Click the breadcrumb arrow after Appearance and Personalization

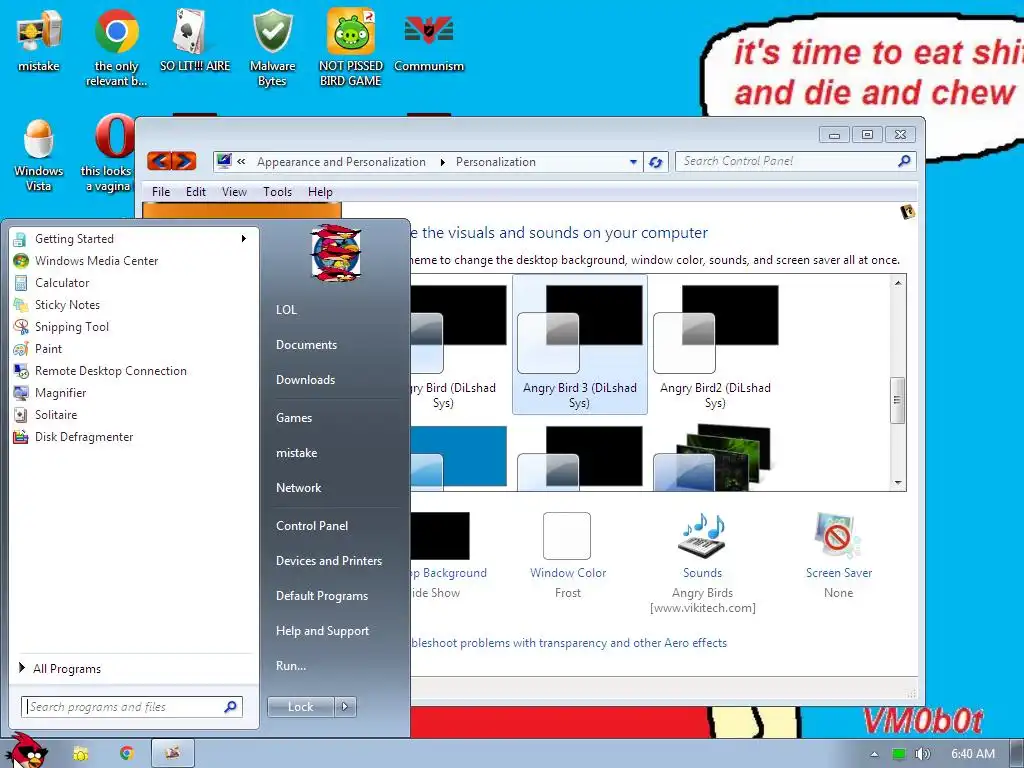pos(442,162)
